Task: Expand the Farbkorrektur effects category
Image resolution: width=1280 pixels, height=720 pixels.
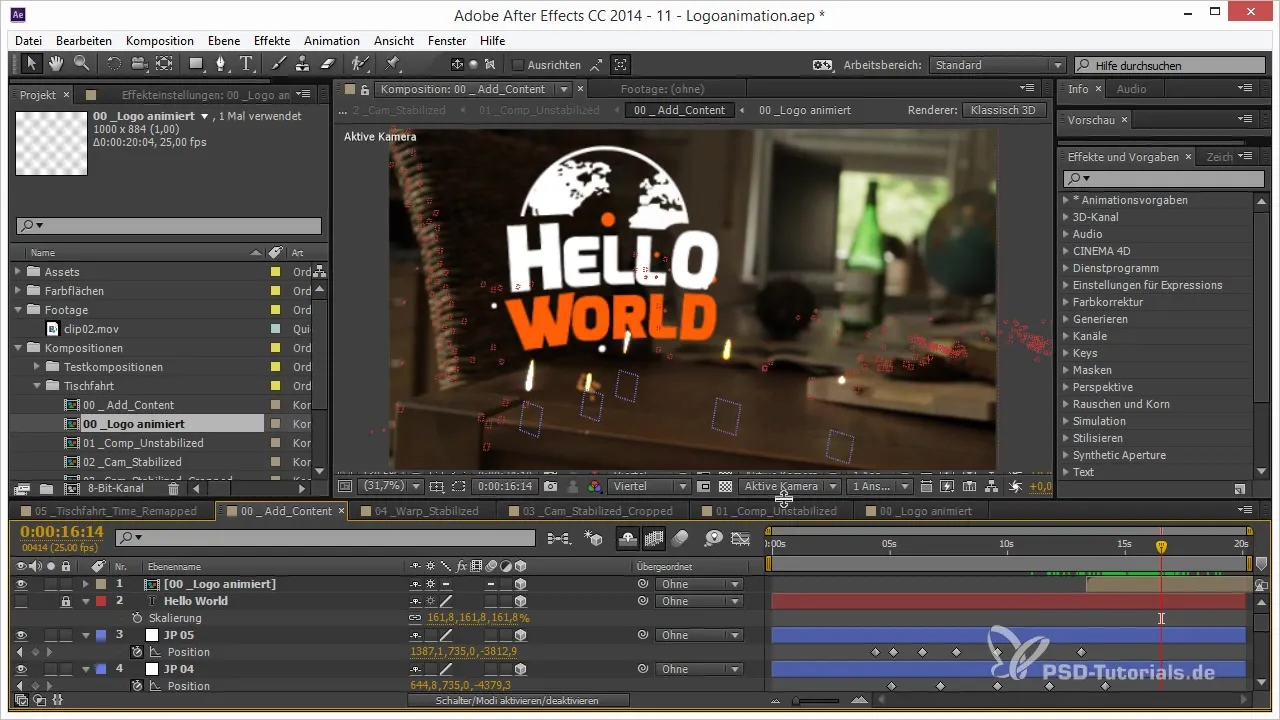Action: tap(1065, 302)
